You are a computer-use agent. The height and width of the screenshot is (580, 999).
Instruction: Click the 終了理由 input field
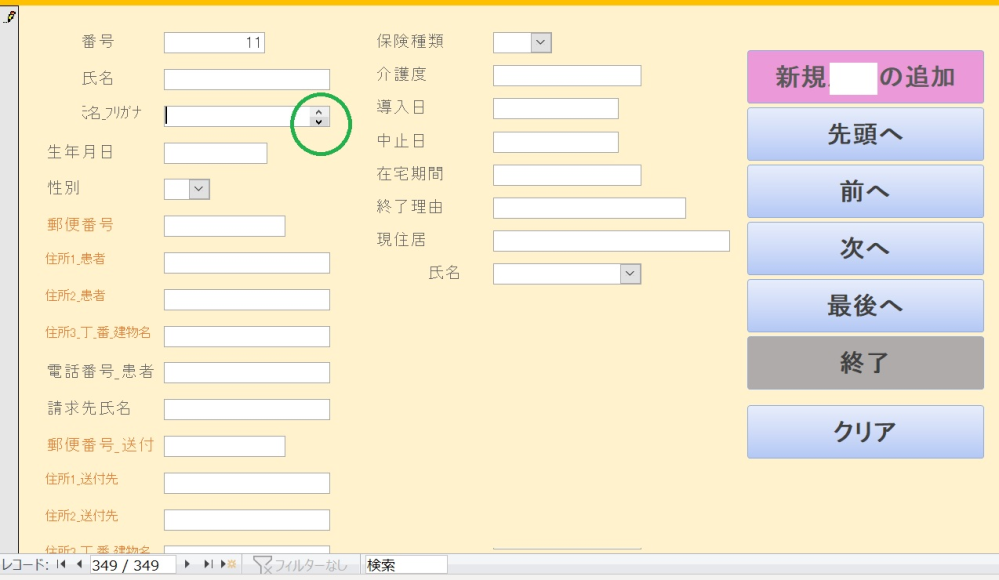click(x=589, y=208)
